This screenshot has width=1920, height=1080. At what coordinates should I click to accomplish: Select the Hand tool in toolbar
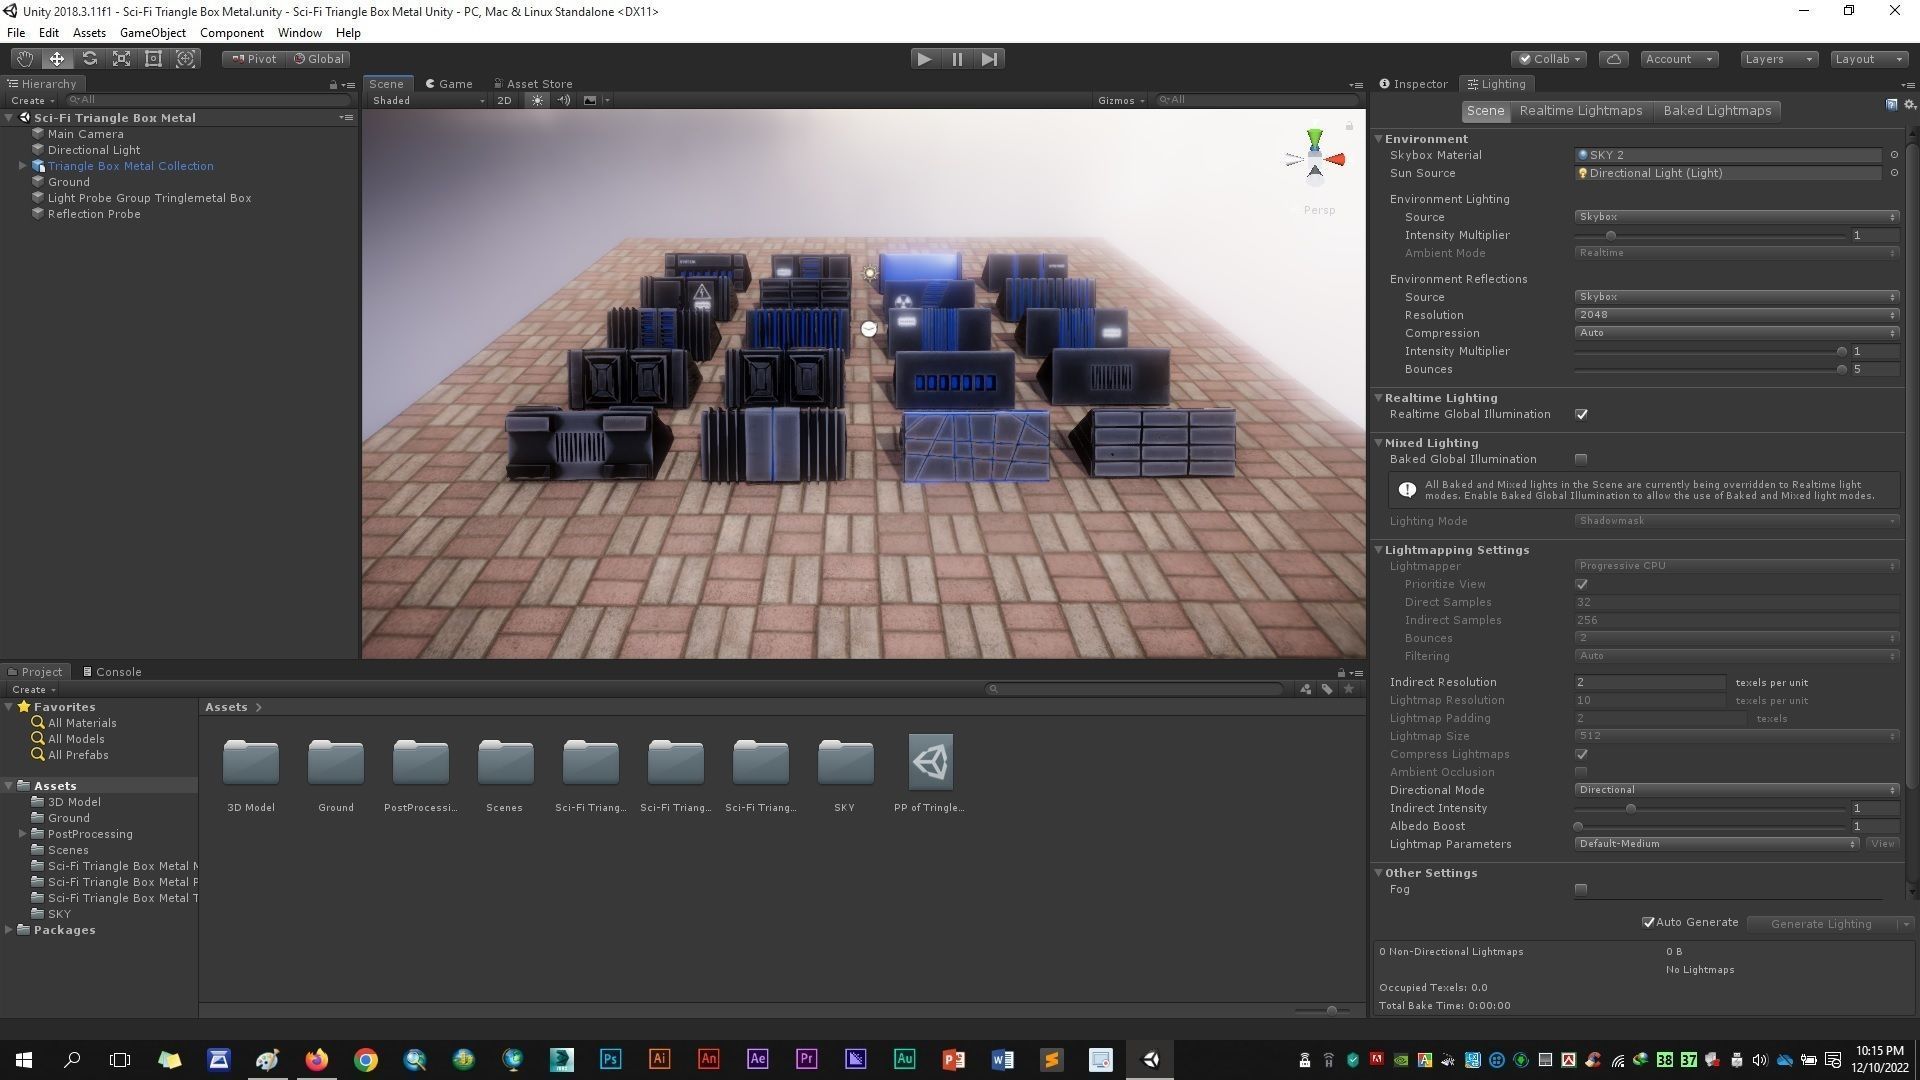(24, 59)
